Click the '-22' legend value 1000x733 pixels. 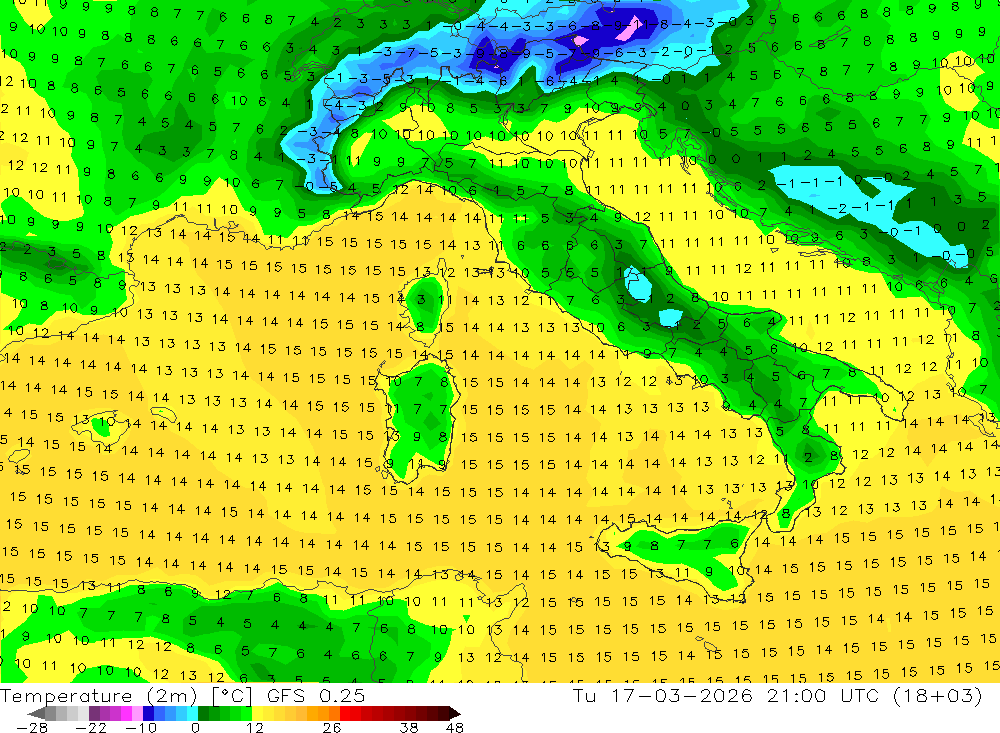pos(91,728)
